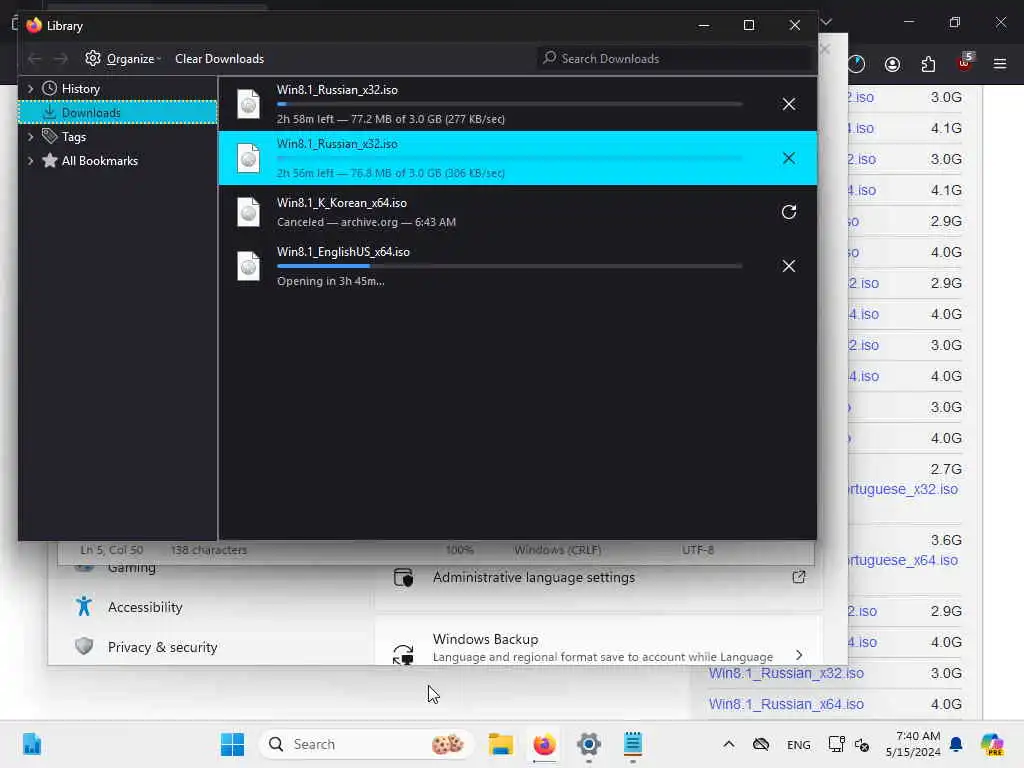
Task: Click the muted volume tray icon
Action: coord(862,745)
